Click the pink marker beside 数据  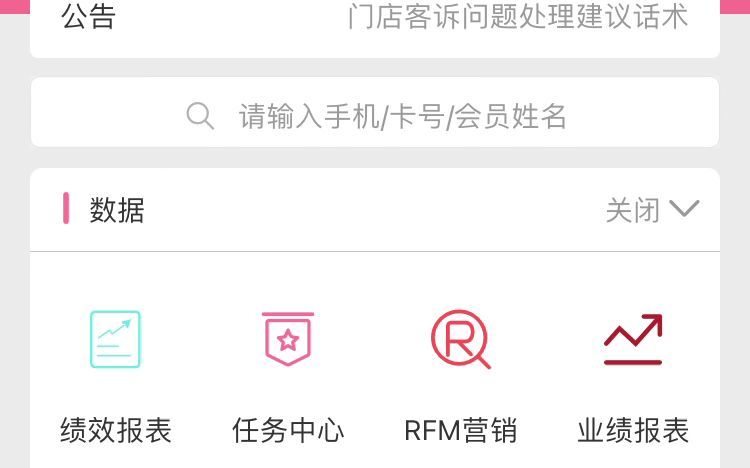[66, 208]
